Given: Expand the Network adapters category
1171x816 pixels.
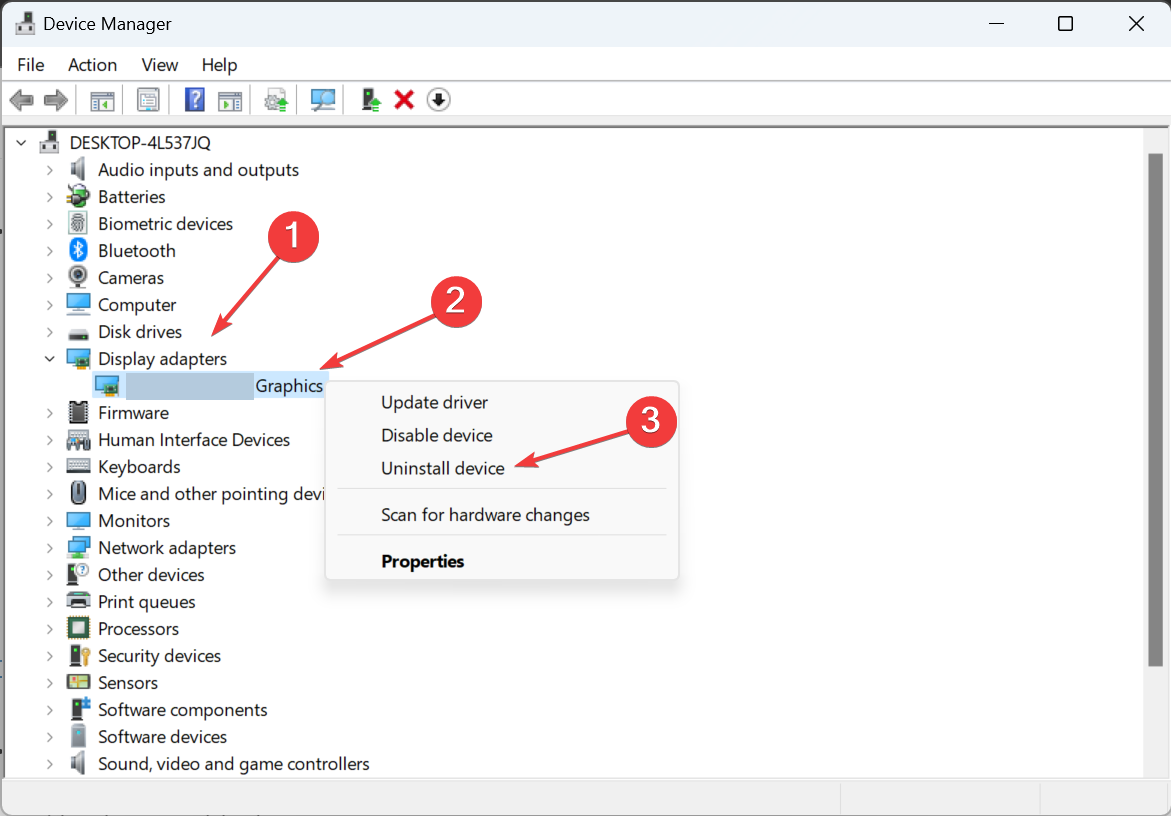Looking at the screenshot, I should pos(50,547).
